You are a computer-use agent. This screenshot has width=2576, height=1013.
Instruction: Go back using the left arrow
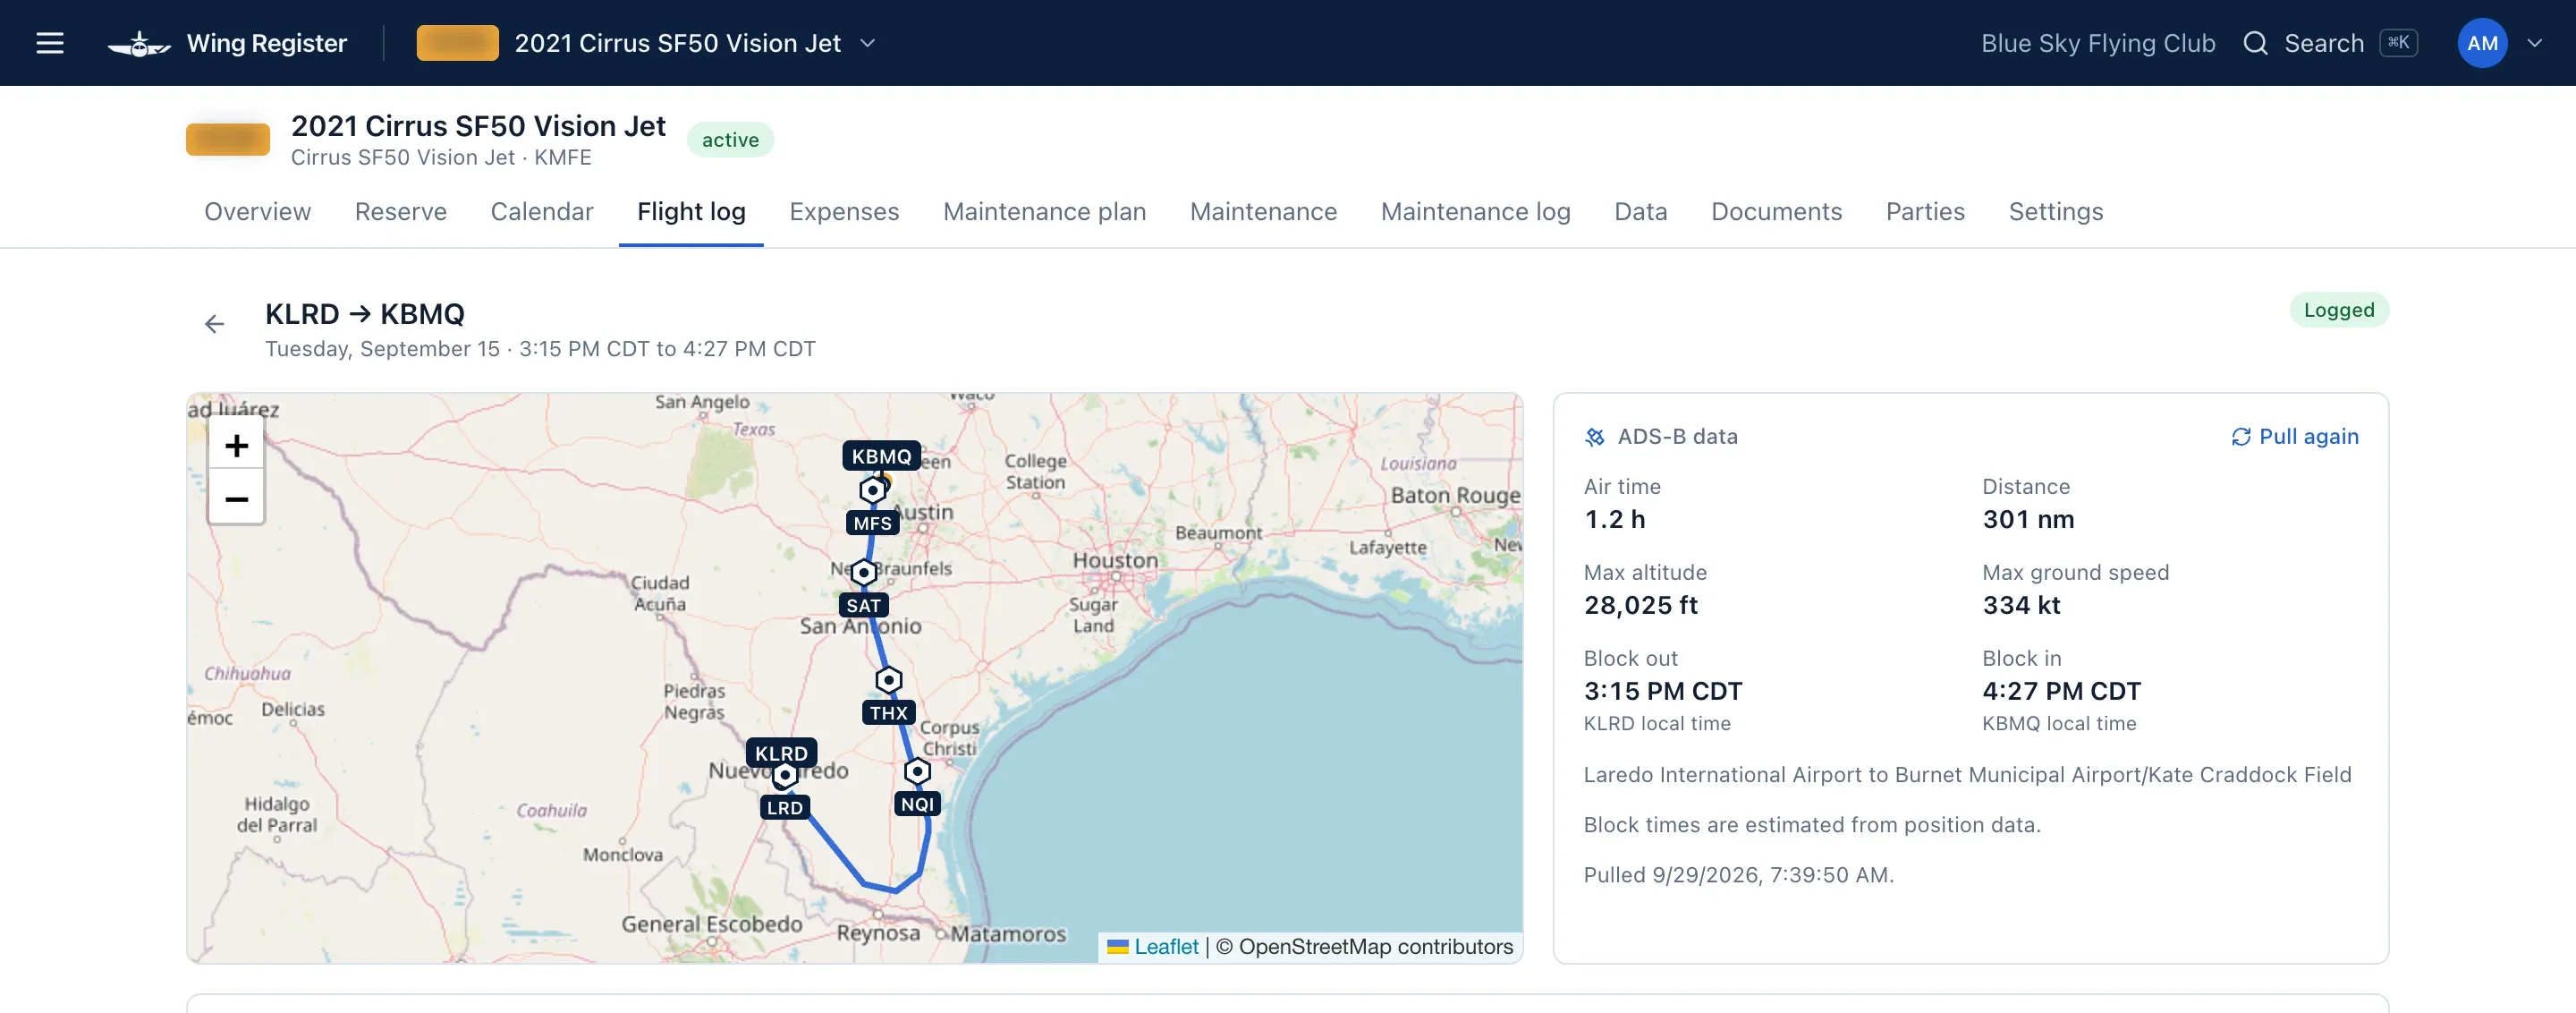[214, 324]
